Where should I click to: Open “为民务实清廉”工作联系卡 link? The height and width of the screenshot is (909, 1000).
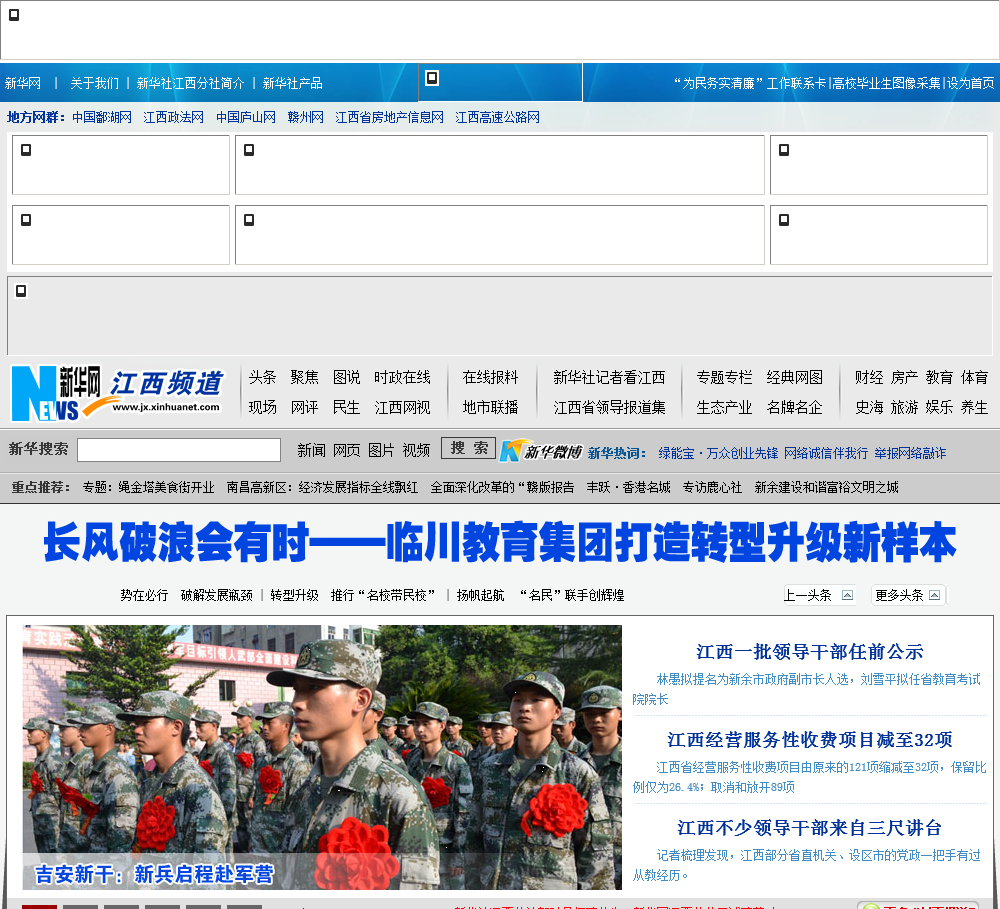pos(749,83)
